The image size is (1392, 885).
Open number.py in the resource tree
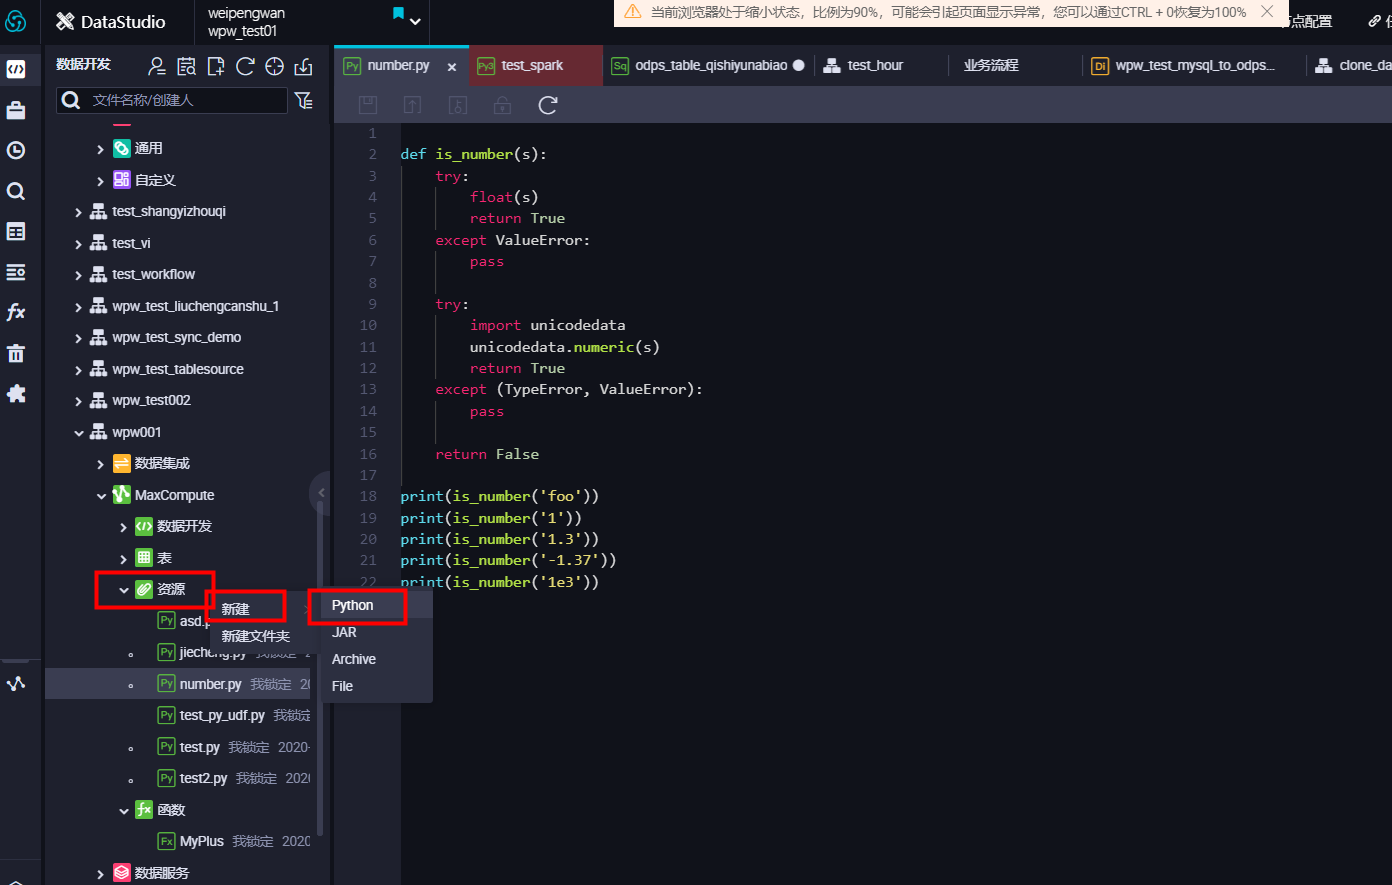211,685
